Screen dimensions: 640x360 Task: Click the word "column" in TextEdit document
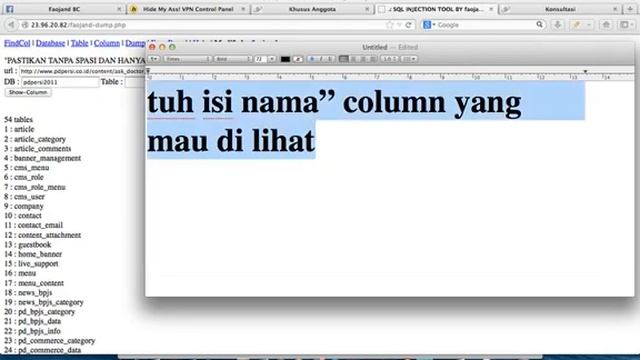click(394, 102)
